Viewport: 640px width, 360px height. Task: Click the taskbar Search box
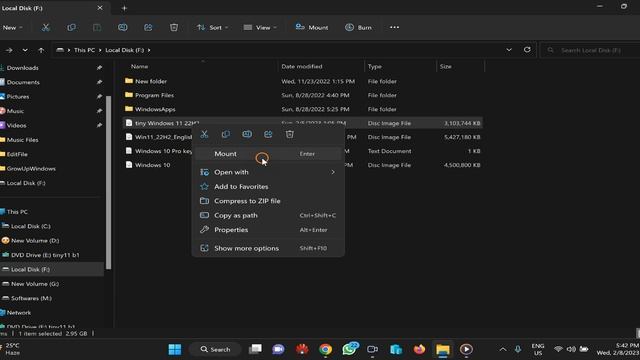216,349
